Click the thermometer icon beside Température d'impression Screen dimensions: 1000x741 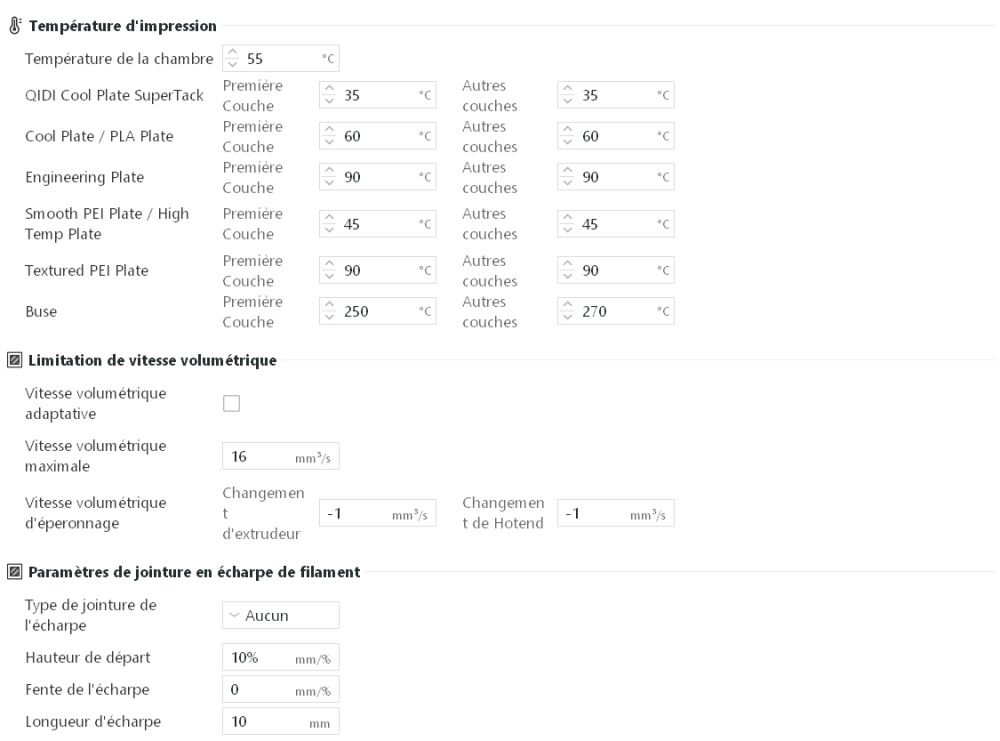pos(14,27)
